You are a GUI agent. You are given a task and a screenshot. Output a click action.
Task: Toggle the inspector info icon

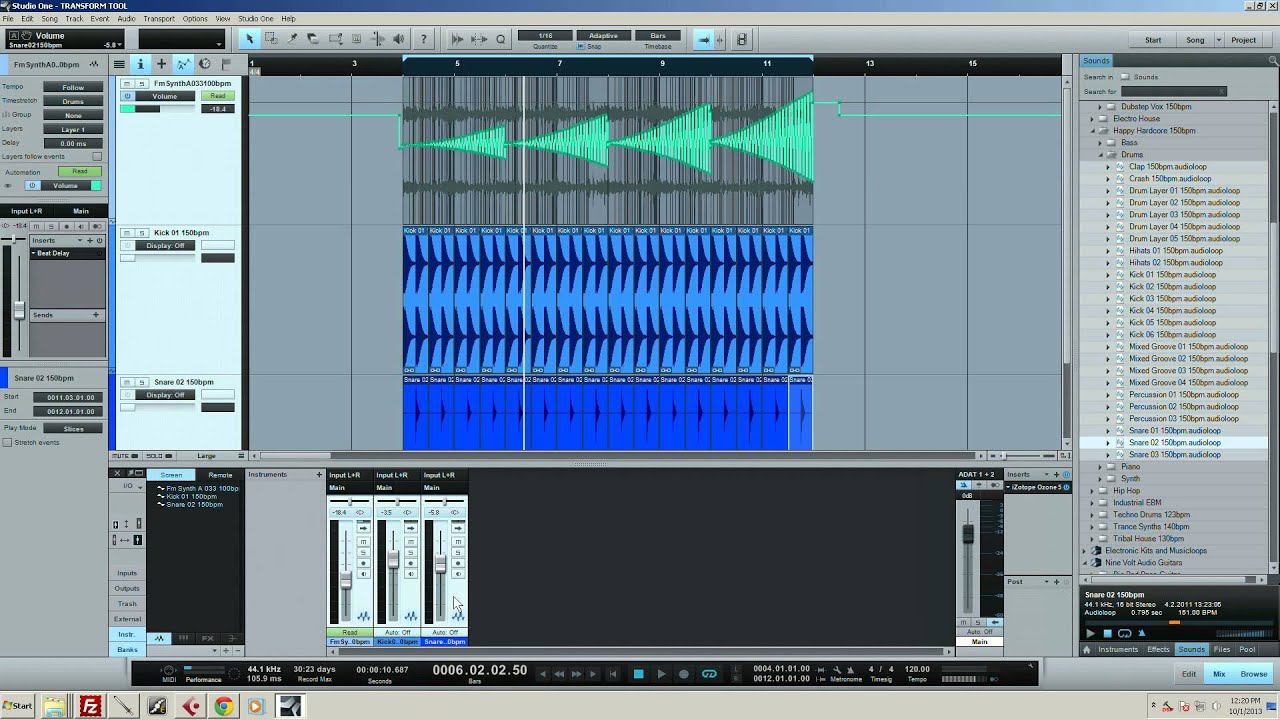[140, 64]
